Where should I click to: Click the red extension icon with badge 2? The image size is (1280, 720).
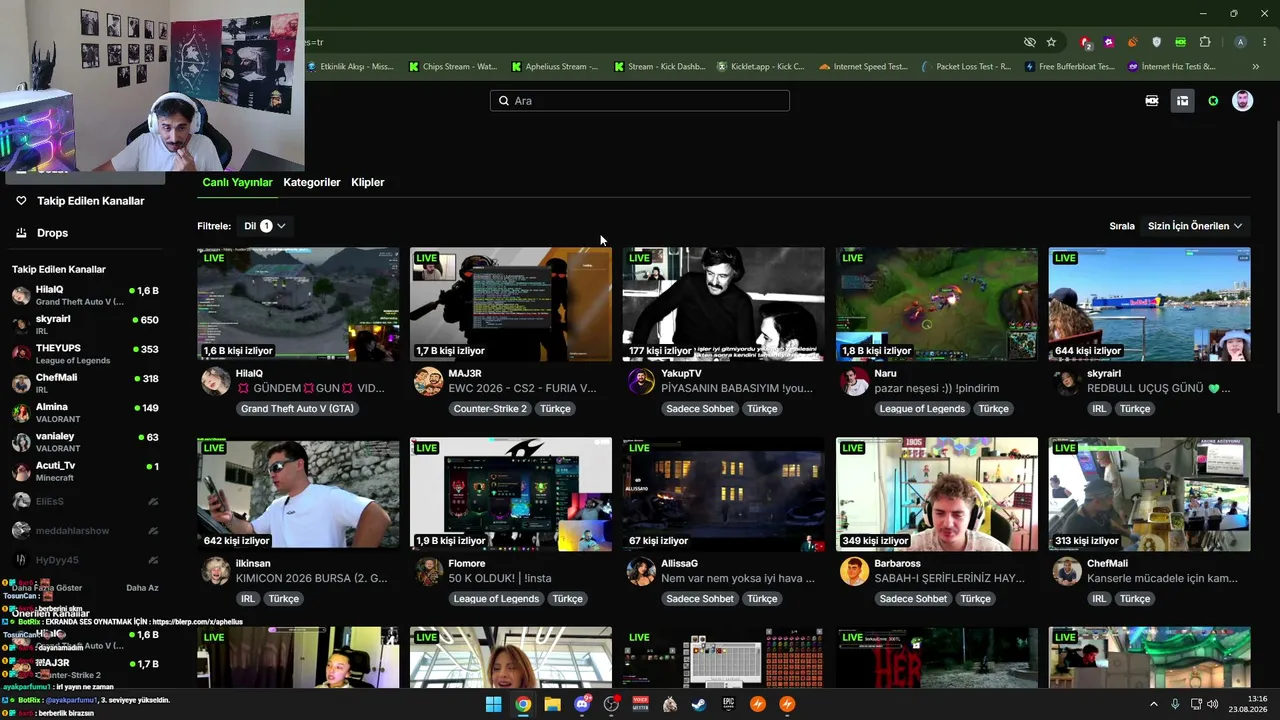point(1086,42)
